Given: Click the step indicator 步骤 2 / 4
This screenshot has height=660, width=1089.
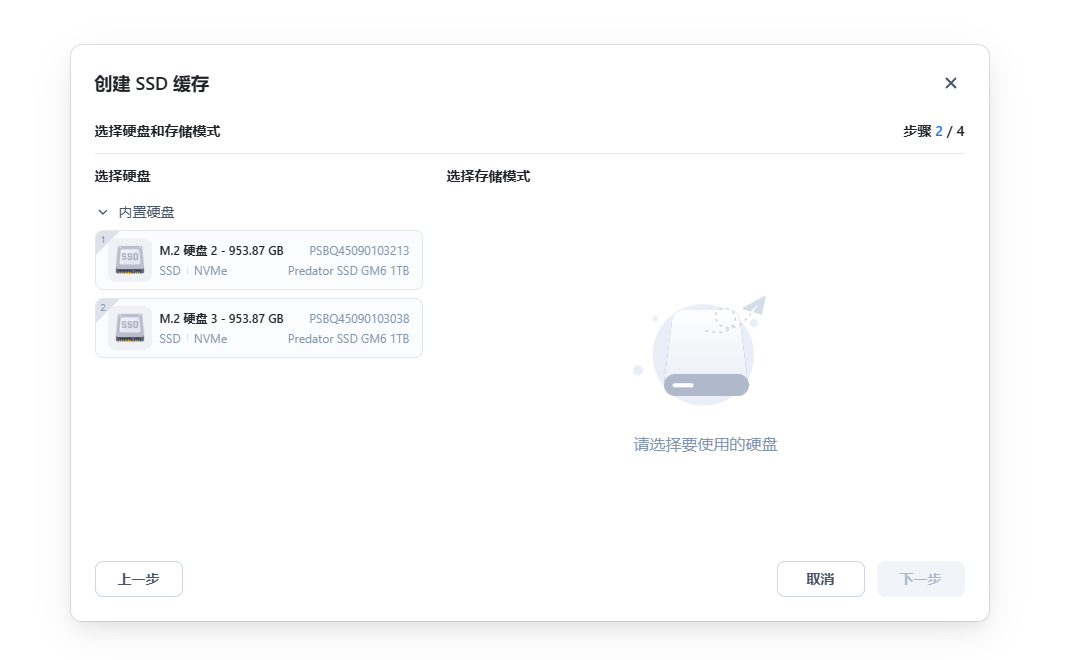Looking at the screenshot, I should coord(933,131).
